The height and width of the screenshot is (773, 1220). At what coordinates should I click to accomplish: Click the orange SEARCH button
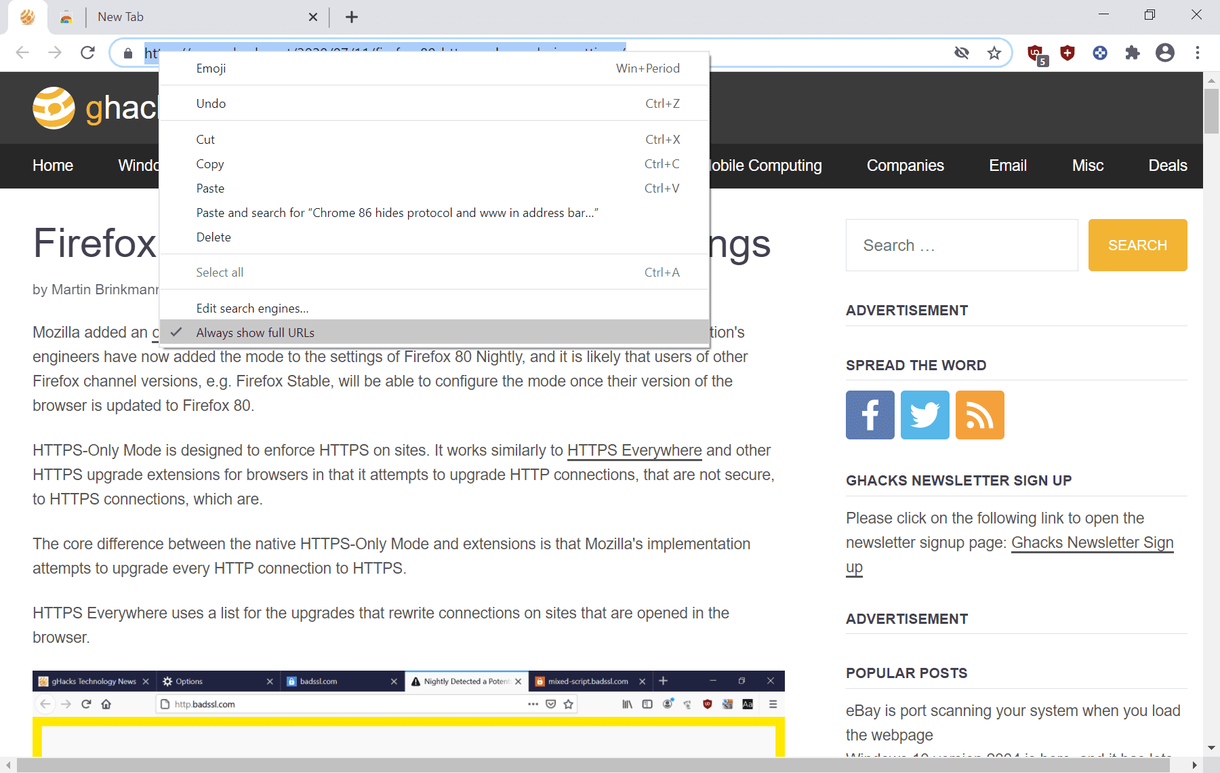[x=1138, y=245]
